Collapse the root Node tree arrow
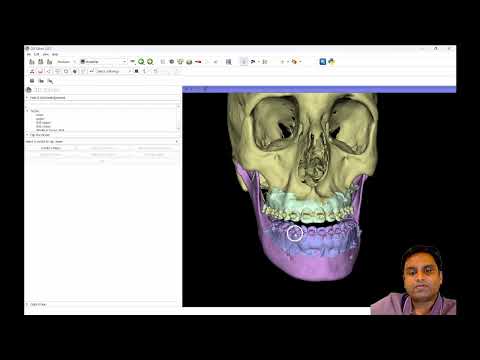Image resolution: width=480 pixels, height=360 pixels. click(28, 111)
